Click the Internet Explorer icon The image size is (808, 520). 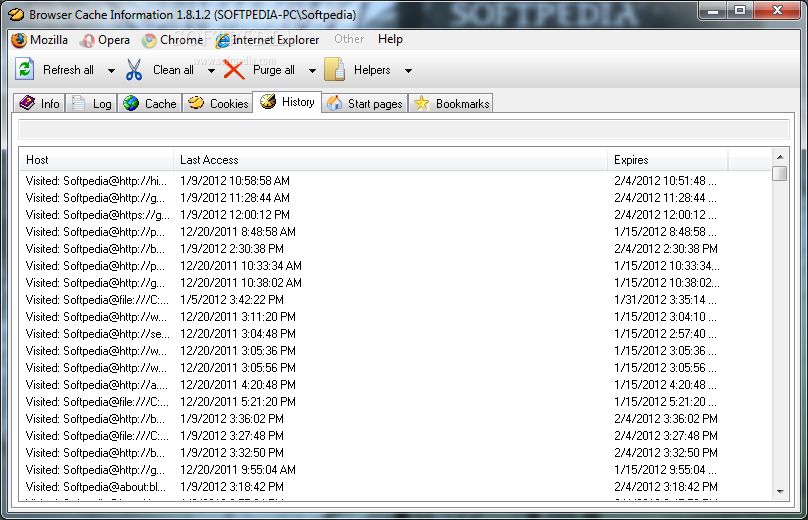click(x=223, y=40)
